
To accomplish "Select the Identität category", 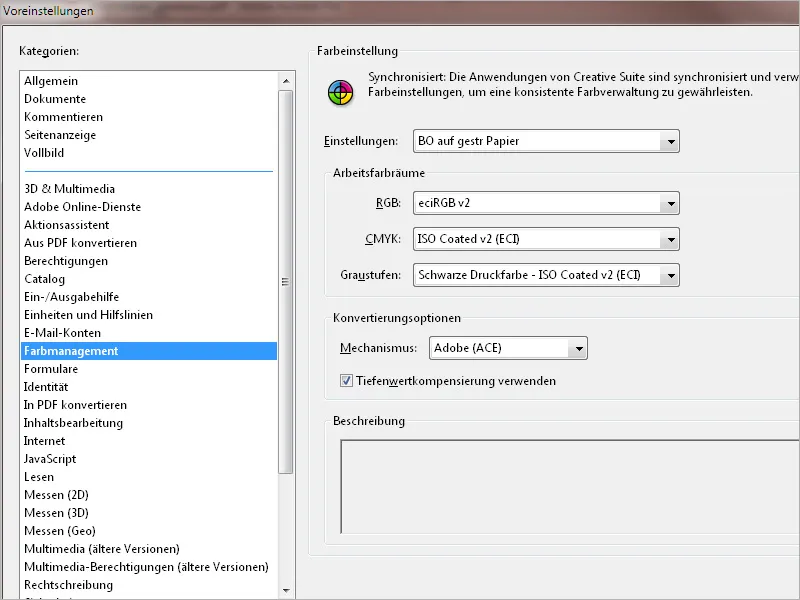I will [149, 387].
